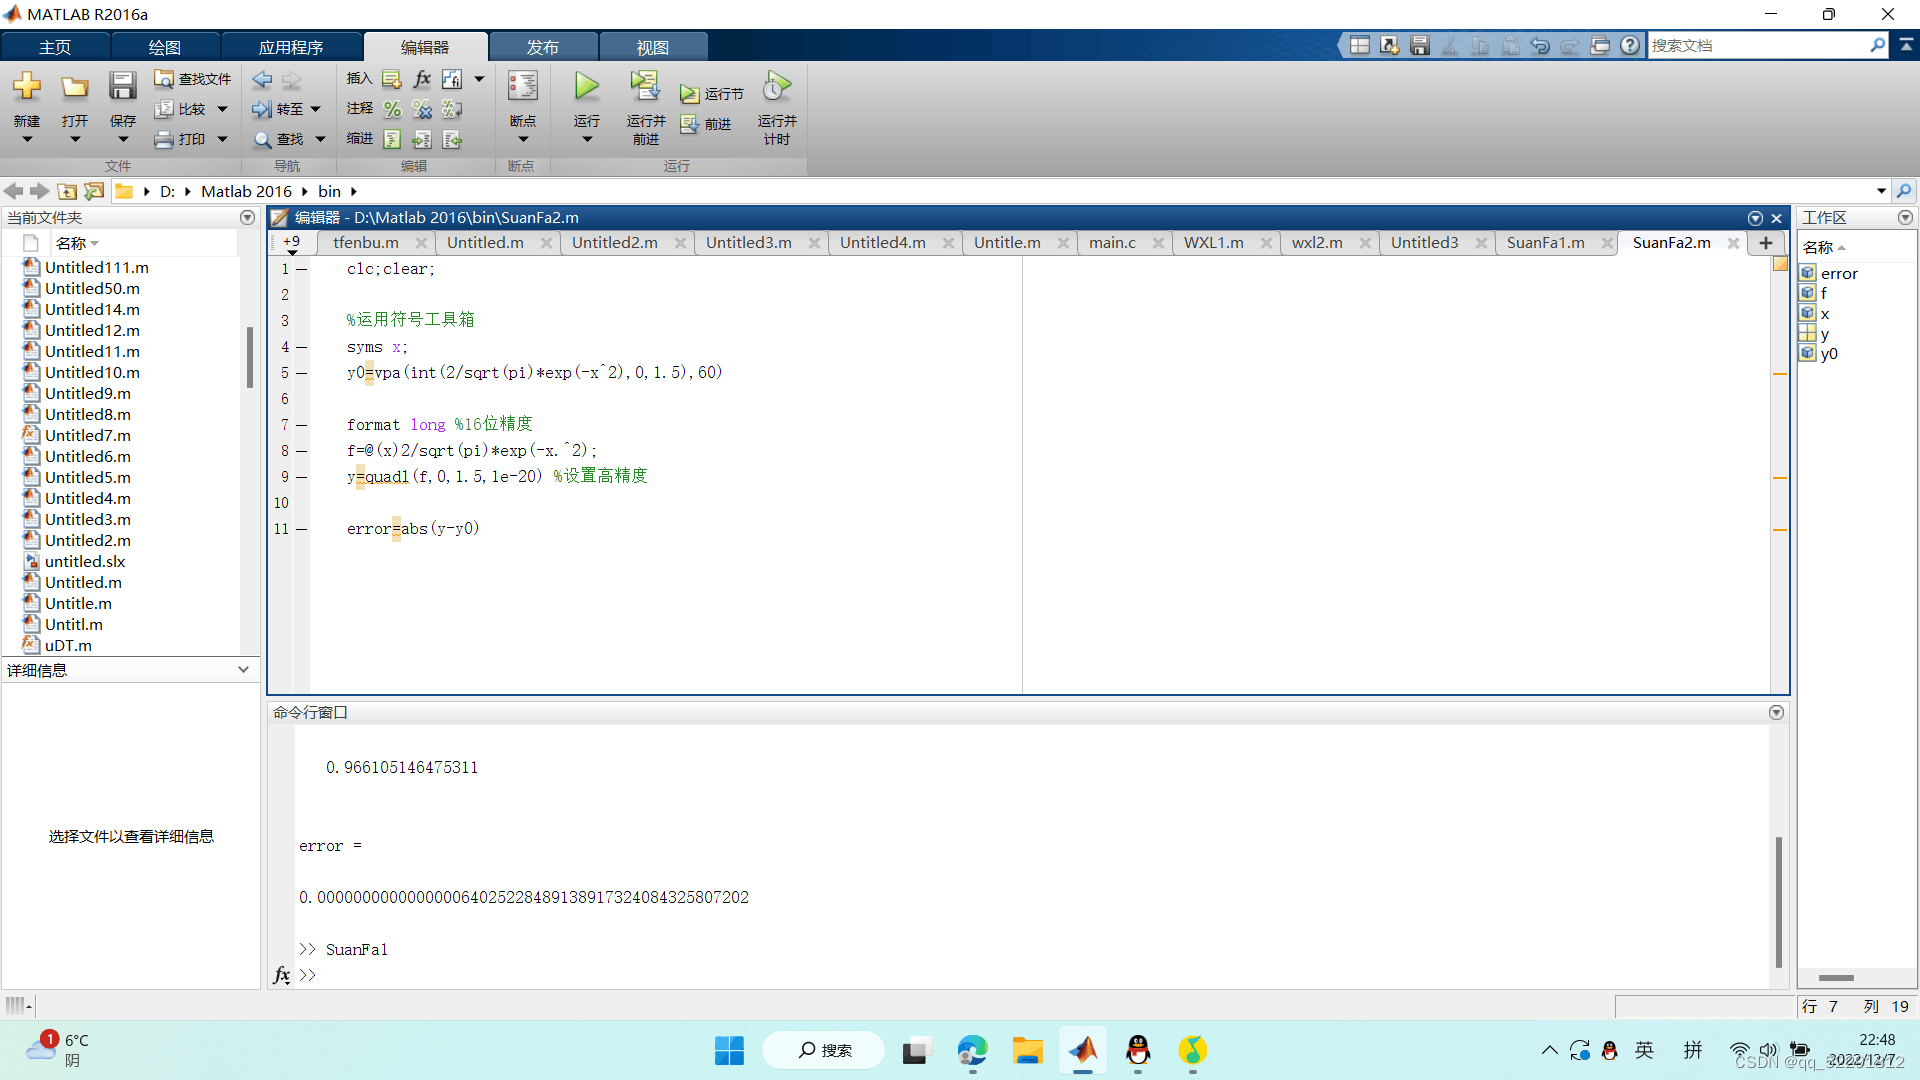Screen dimensions: 1920x1080
Task: Click the Run Section button
Action: point(712,94)
